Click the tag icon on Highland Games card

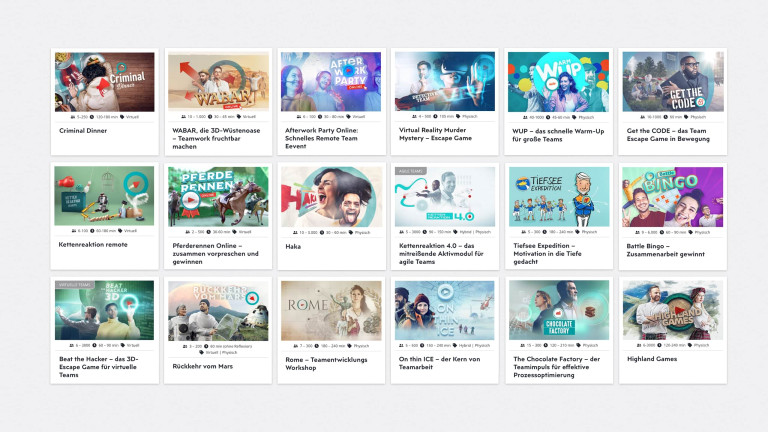690,346
